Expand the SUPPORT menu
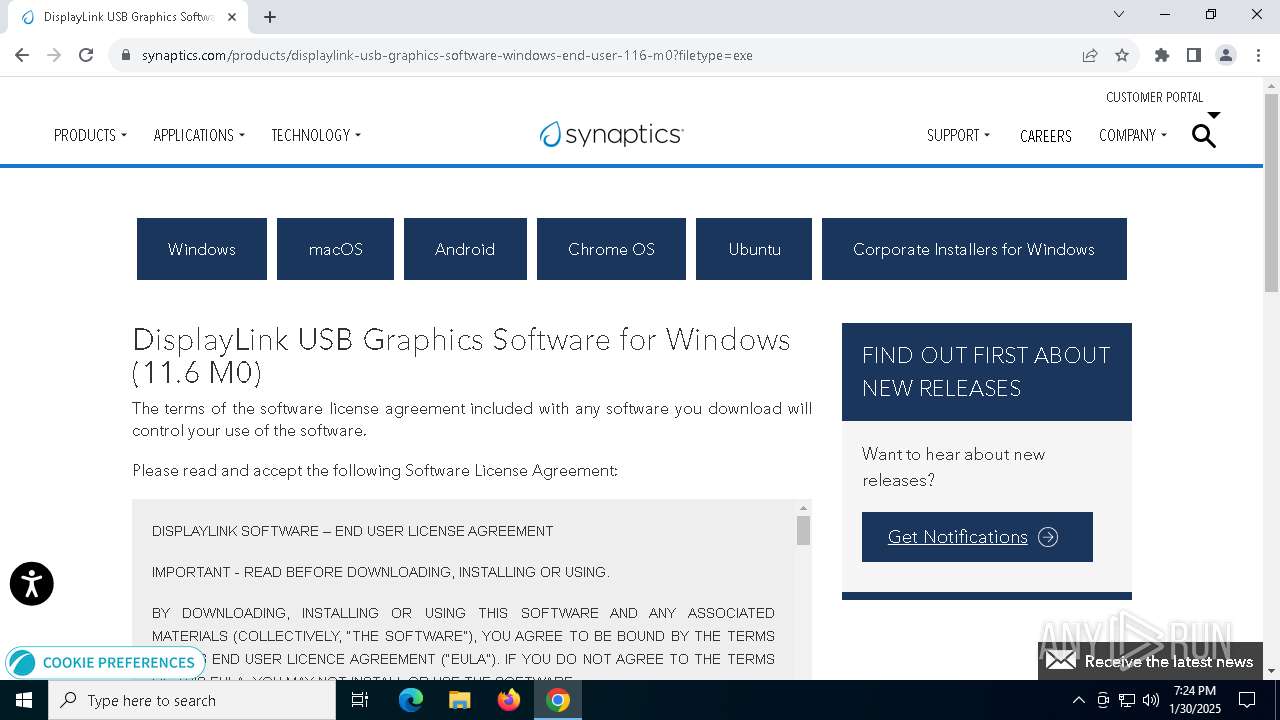This screenshot has width=1280, height=720. pos(958,135)
